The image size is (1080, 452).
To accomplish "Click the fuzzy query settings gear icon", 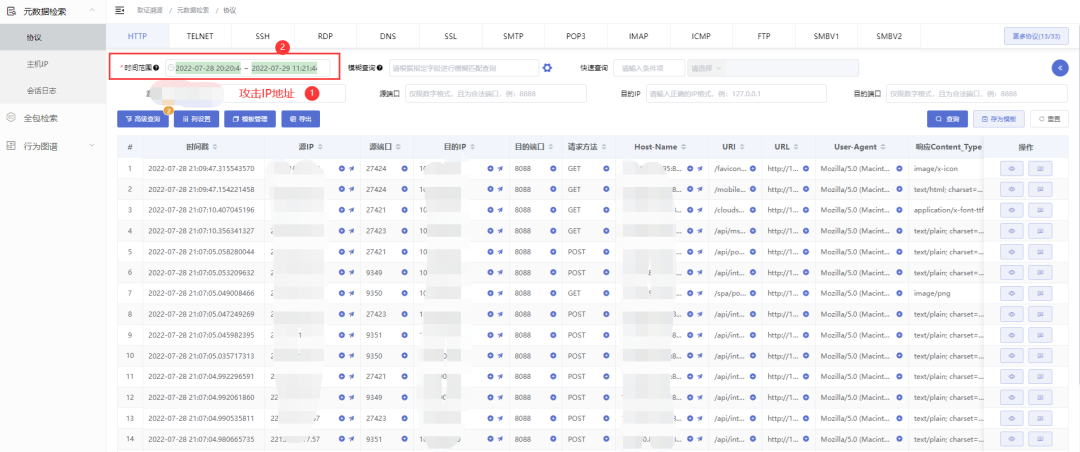I will [547, 68].
